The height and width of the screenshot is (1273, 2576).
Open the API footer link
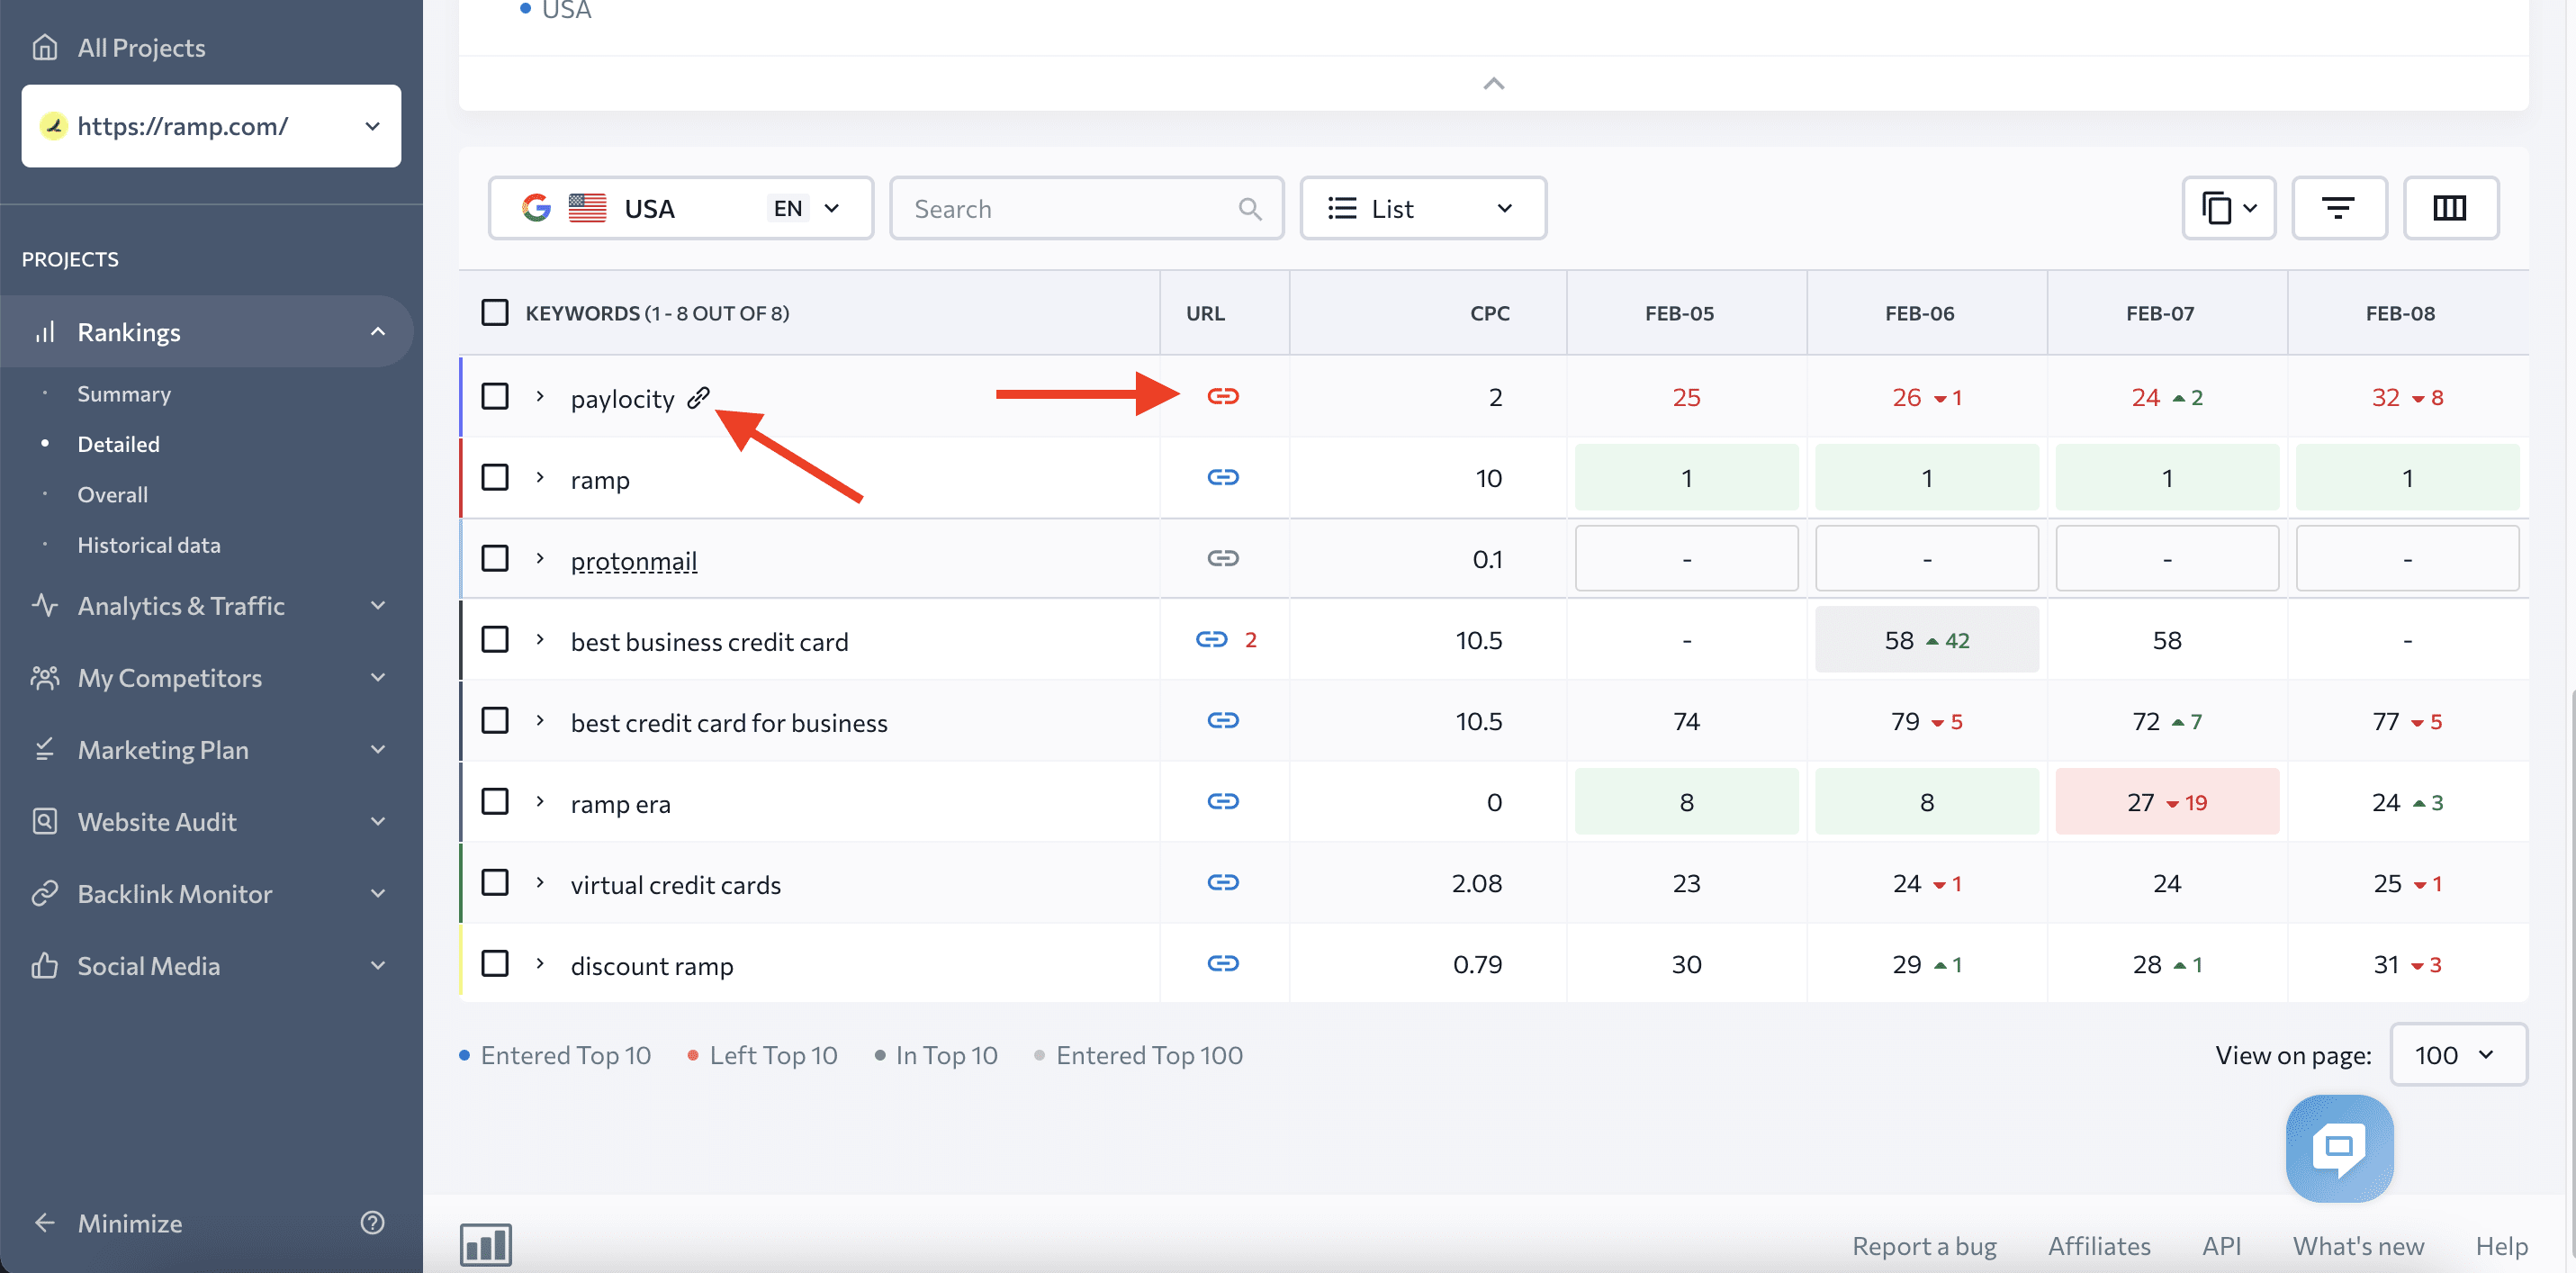[2221, 1246]
